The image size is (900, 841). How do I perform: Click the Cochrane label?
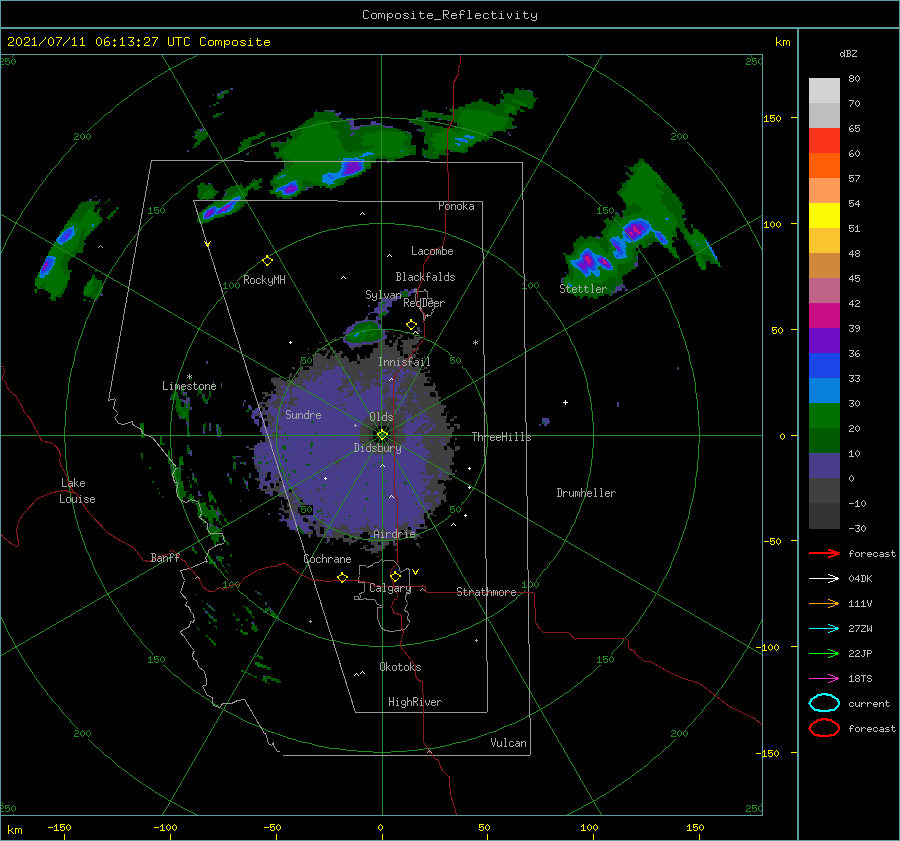pyautogui.click(x=327, y=559)
